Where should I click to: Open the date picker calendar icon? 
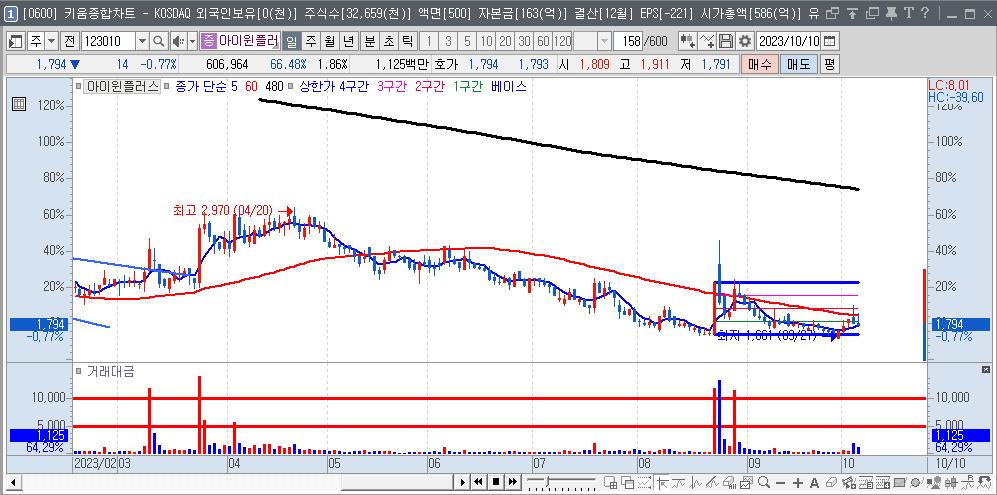829,41
